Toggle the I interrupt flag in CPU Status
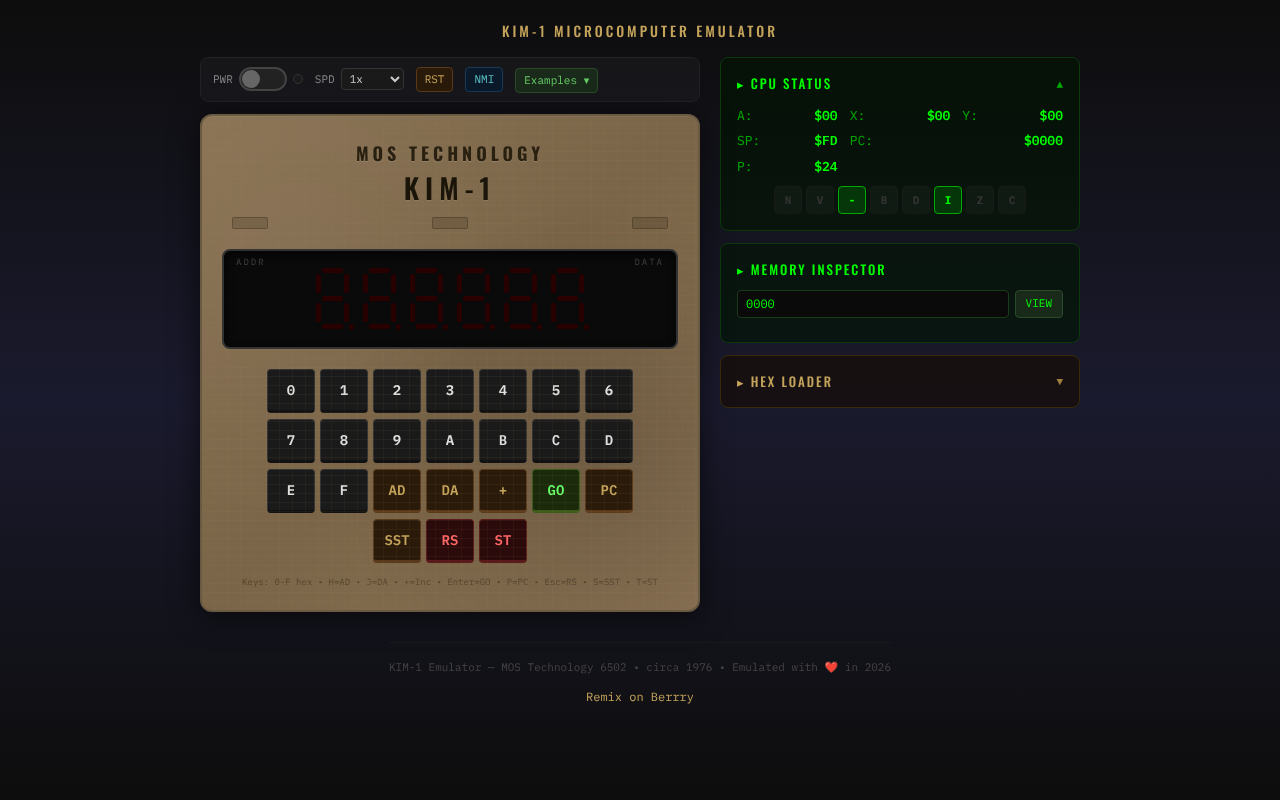 [947, 199]
